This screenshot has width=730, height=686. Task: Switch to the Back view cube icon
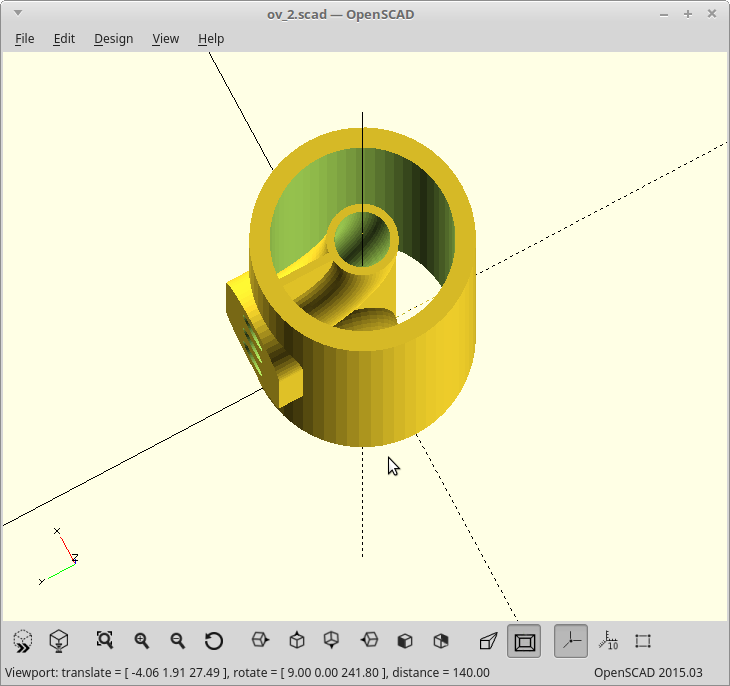441,641
